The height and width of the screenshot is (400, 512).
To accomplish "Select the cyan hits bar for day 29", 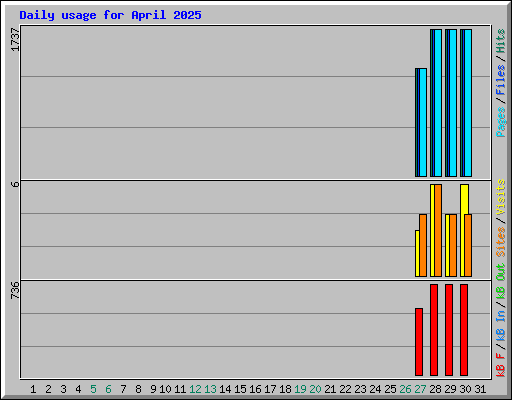I will (453, 103).
